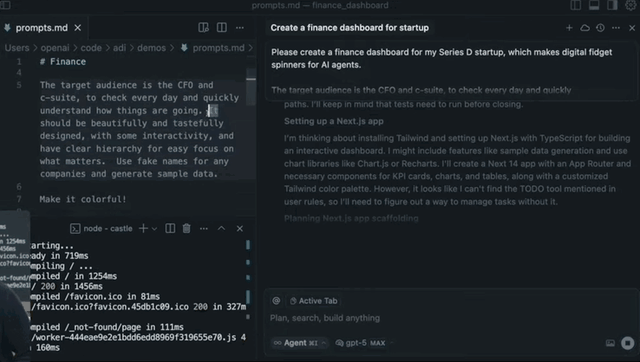
Task: Open the gpt-5 MAX model selector
Action: point(361,343)
